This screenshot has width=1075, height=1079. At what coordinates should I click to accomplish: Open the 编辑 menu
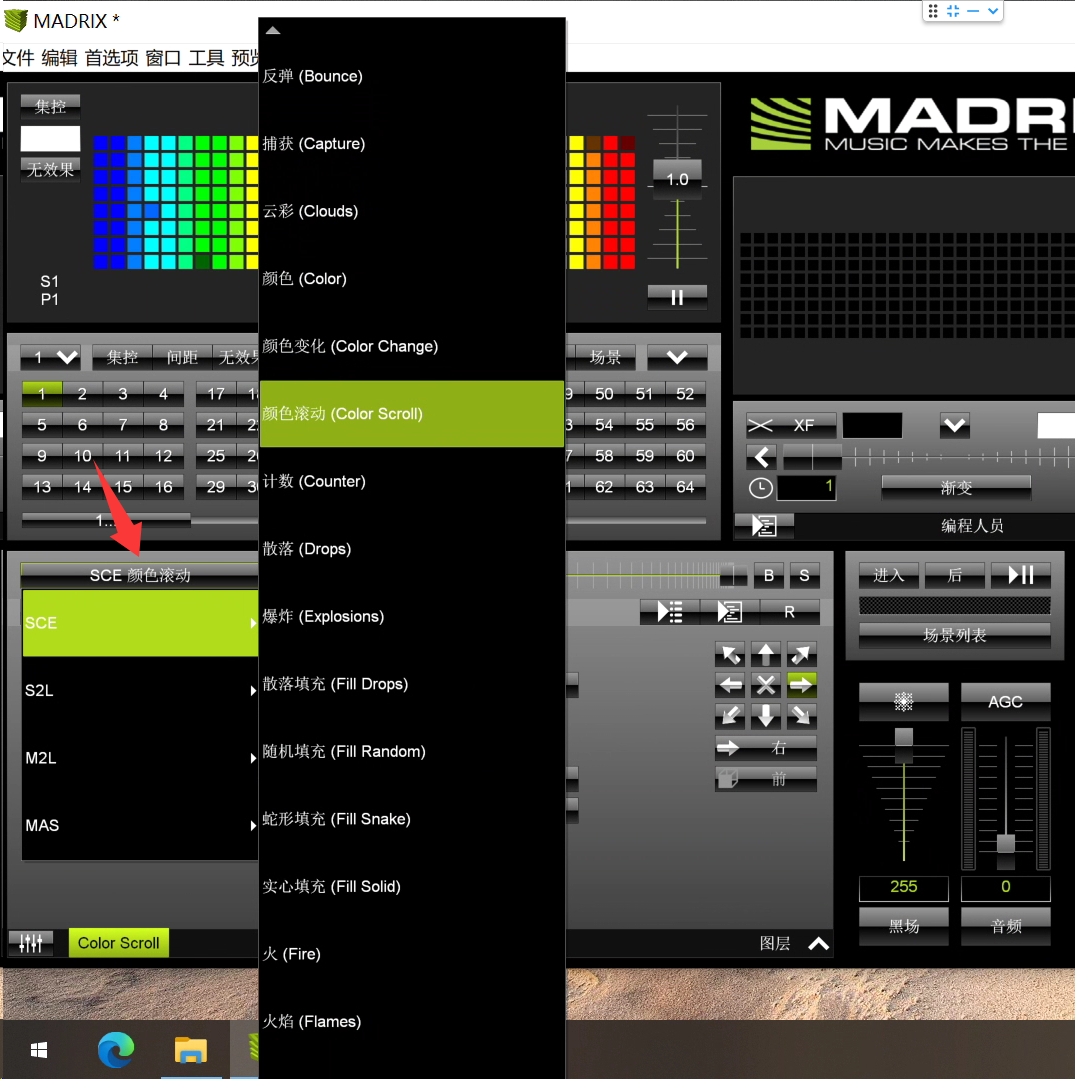tap(59, 58)
